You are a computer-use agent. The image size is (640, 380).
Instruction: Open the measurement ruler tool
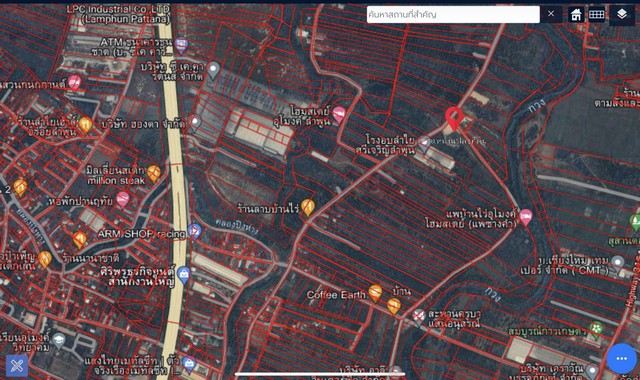(x=596, y=15)
